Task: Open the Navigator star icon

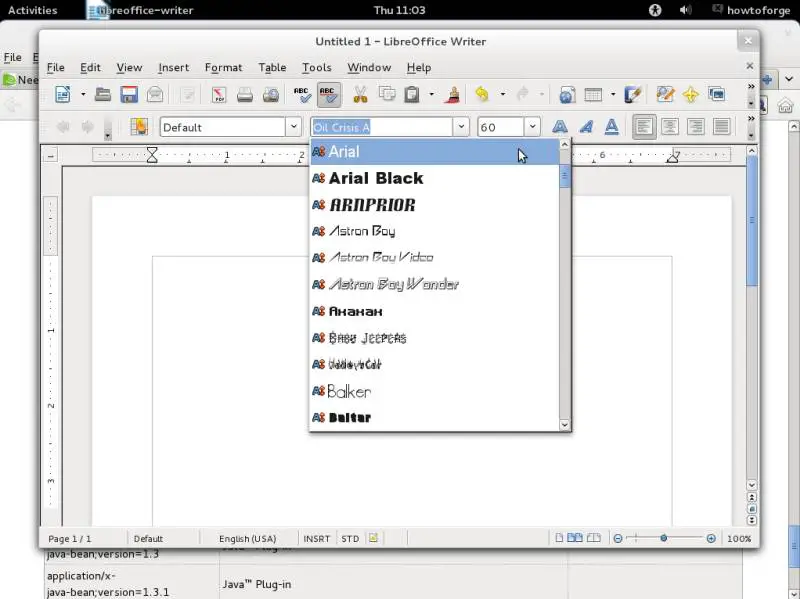Action: (x=690, y=94)
